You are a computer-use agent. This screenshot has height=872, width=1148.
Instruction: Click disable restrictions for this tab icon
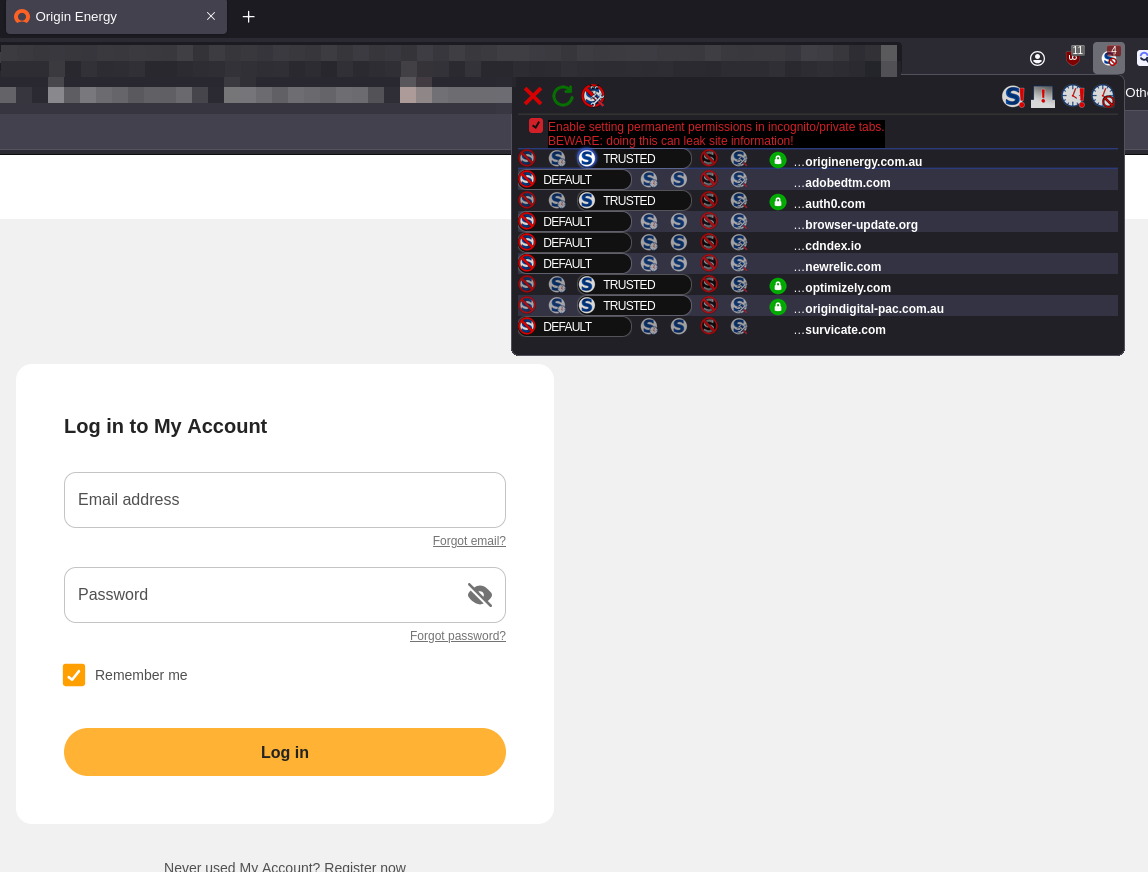[x=1043, y=96]
